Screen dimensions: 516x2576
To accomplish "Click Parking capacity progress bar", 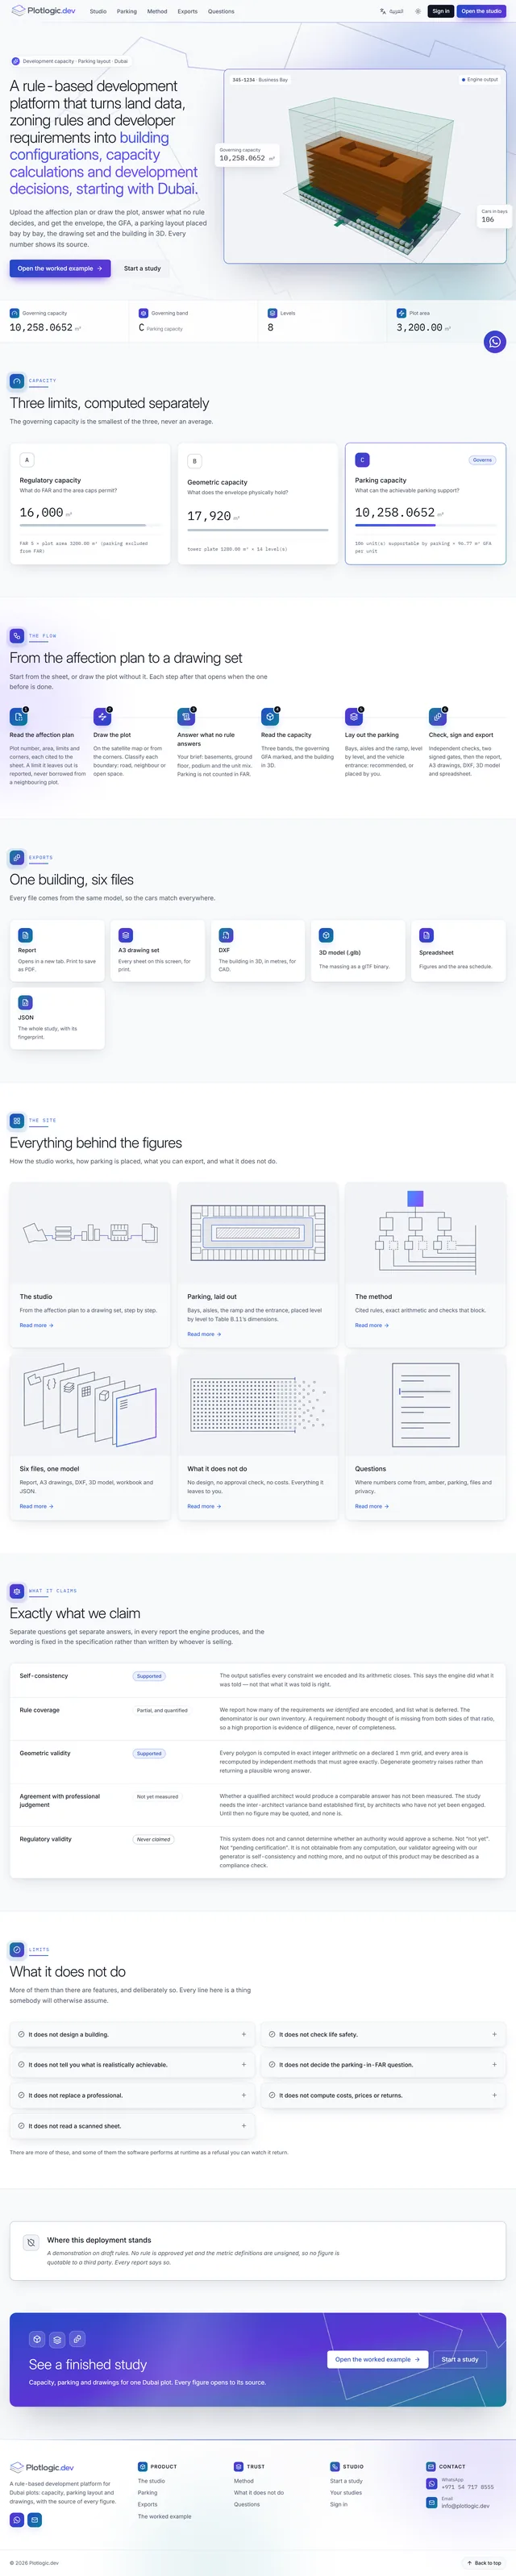I will (425, 525).
